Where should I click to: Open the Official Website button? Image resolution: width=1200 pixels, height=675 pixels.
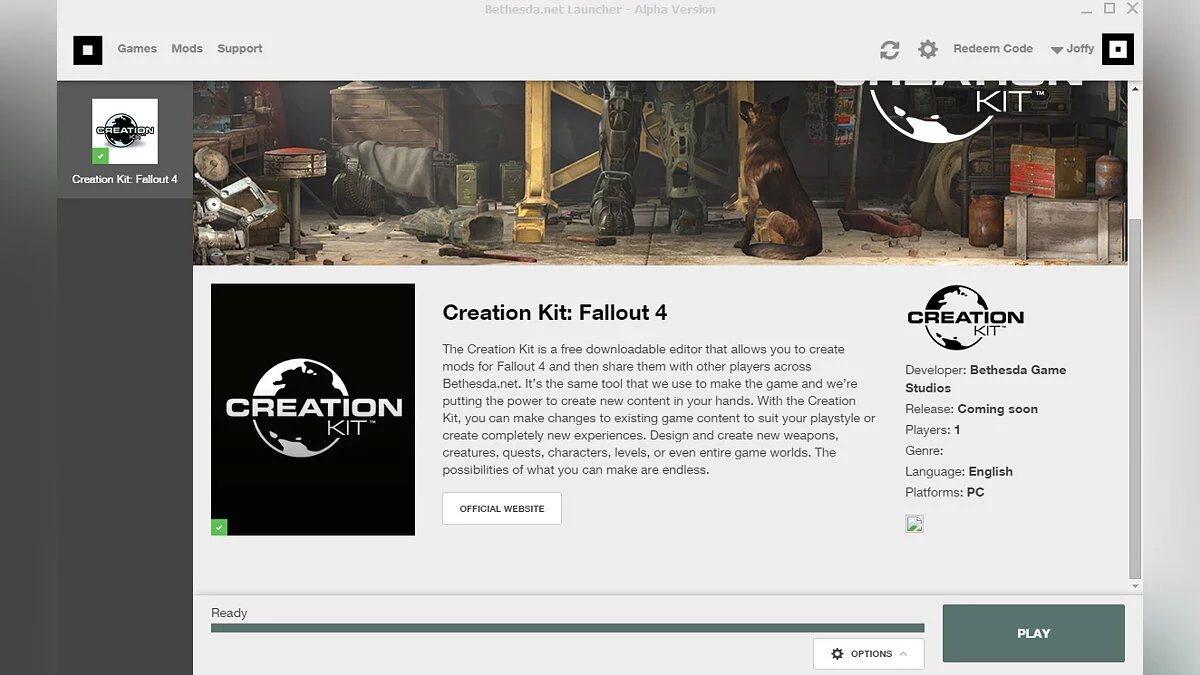[x=502, y=508]
